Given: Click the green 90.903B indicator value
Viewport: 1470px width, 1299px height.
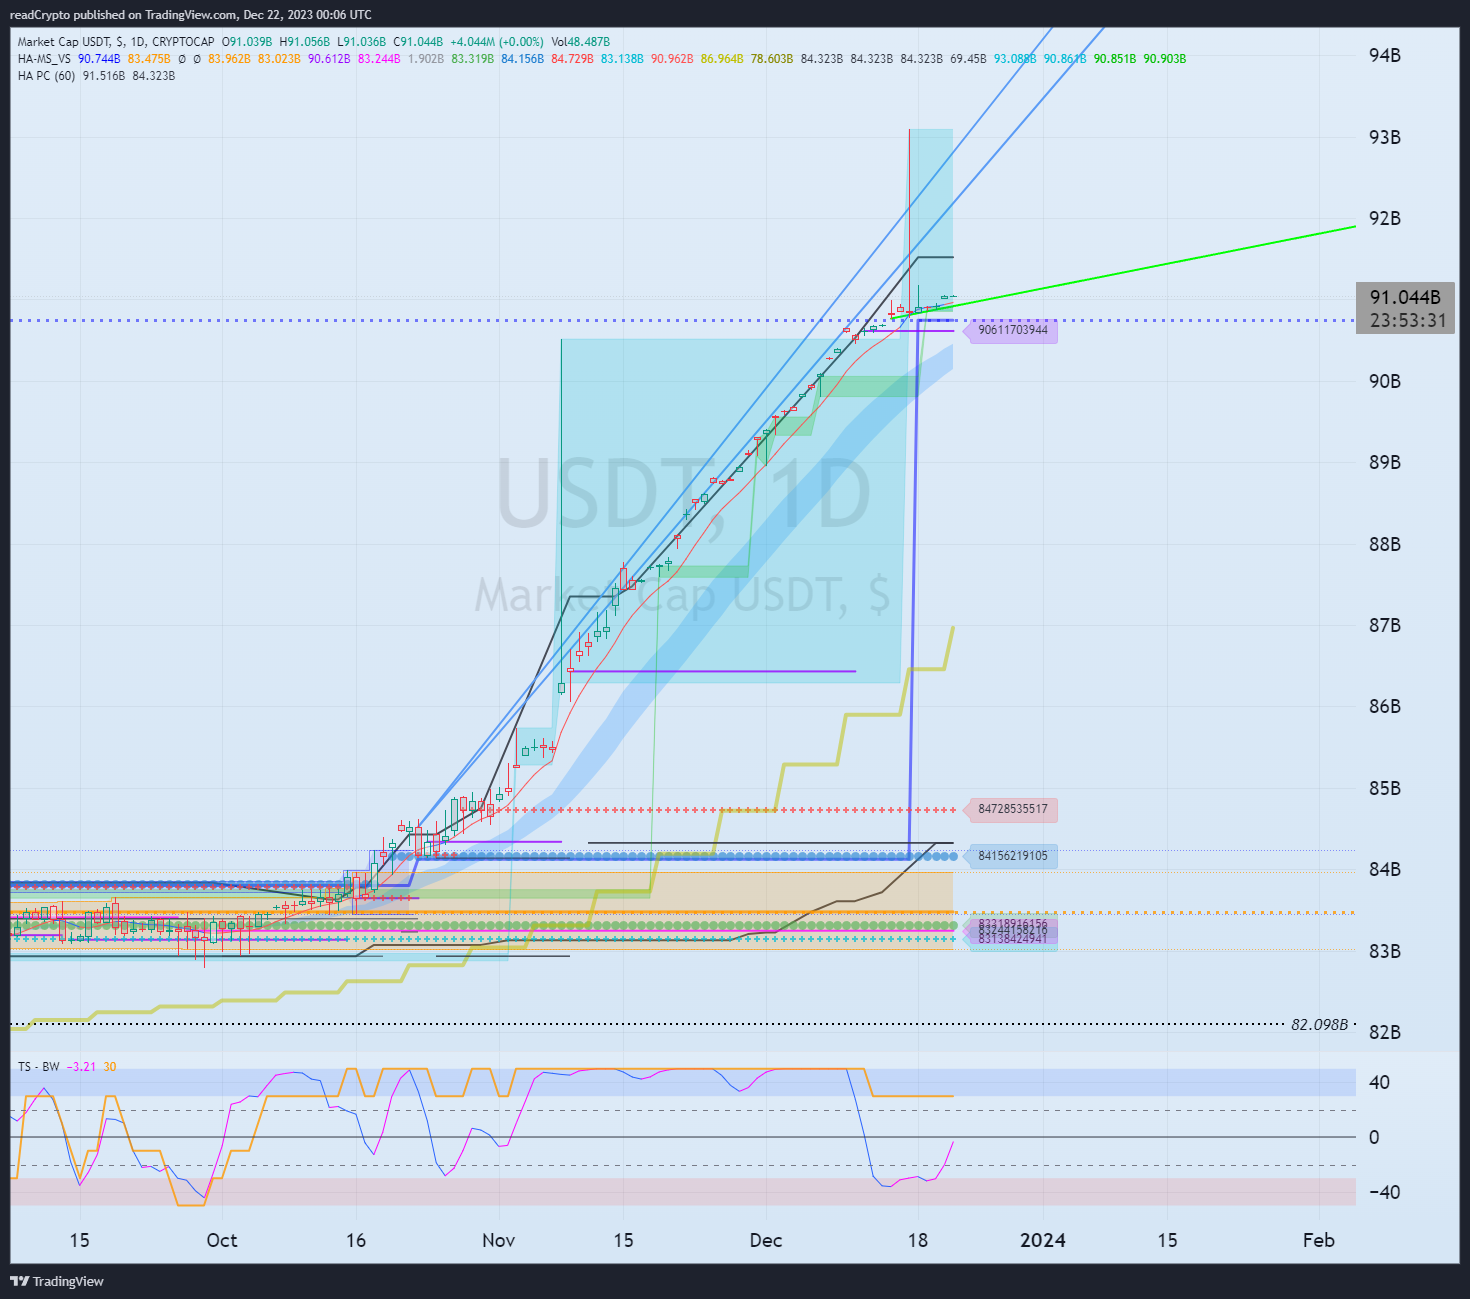Looking at the screenshot, I should (1165, 59).
